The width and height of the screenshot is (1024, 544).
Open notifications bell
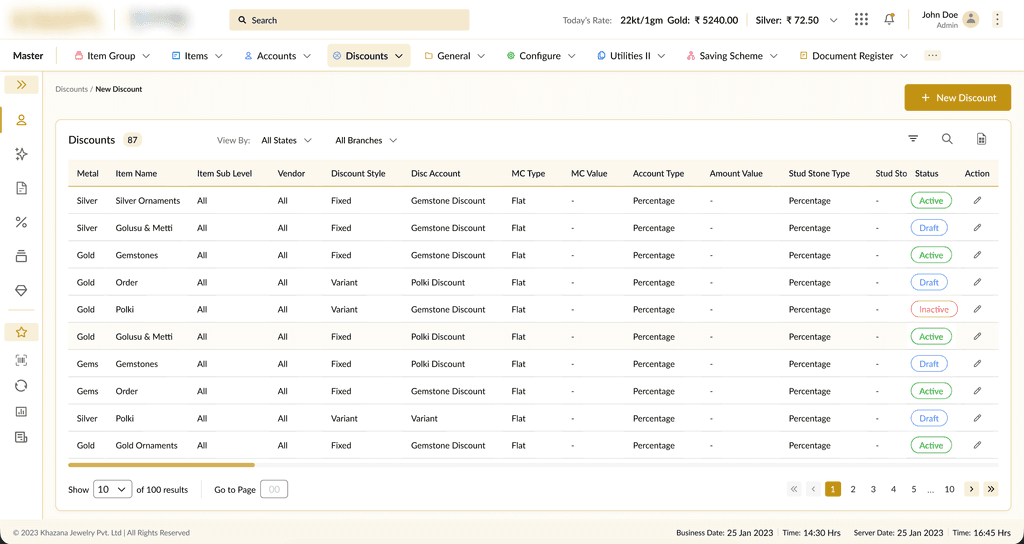[889, 20]
